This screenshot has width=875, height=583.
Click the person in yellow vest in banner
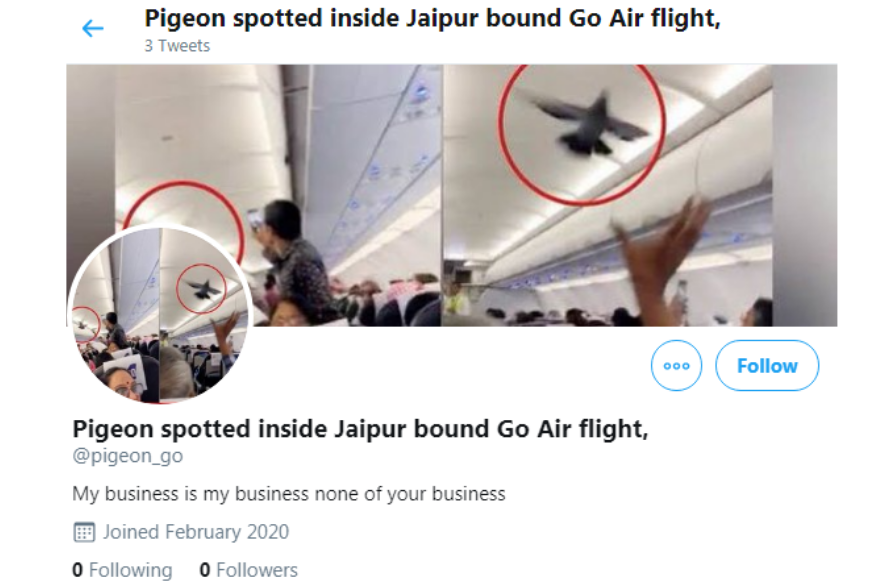coord(456,299)
